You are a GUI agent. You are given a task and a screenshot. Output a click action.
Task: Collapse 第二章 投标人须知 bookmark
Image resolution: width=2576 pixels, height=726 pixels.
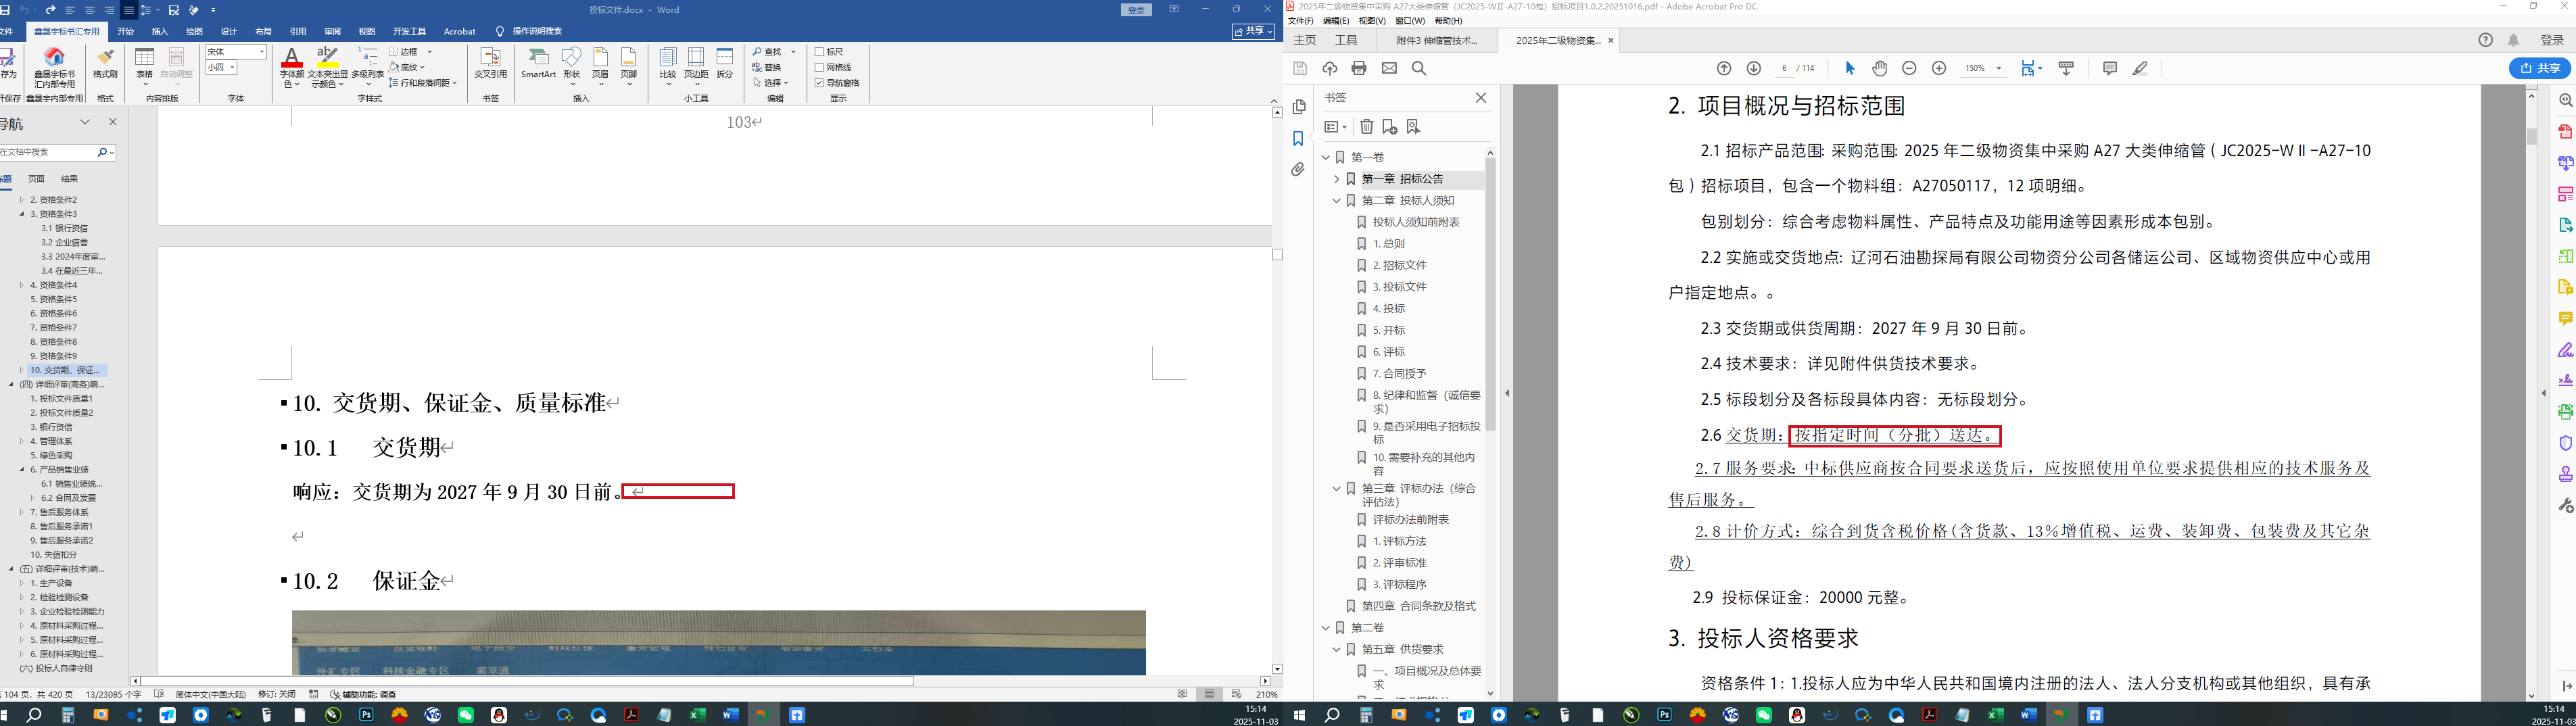[x=1336, y=200]
